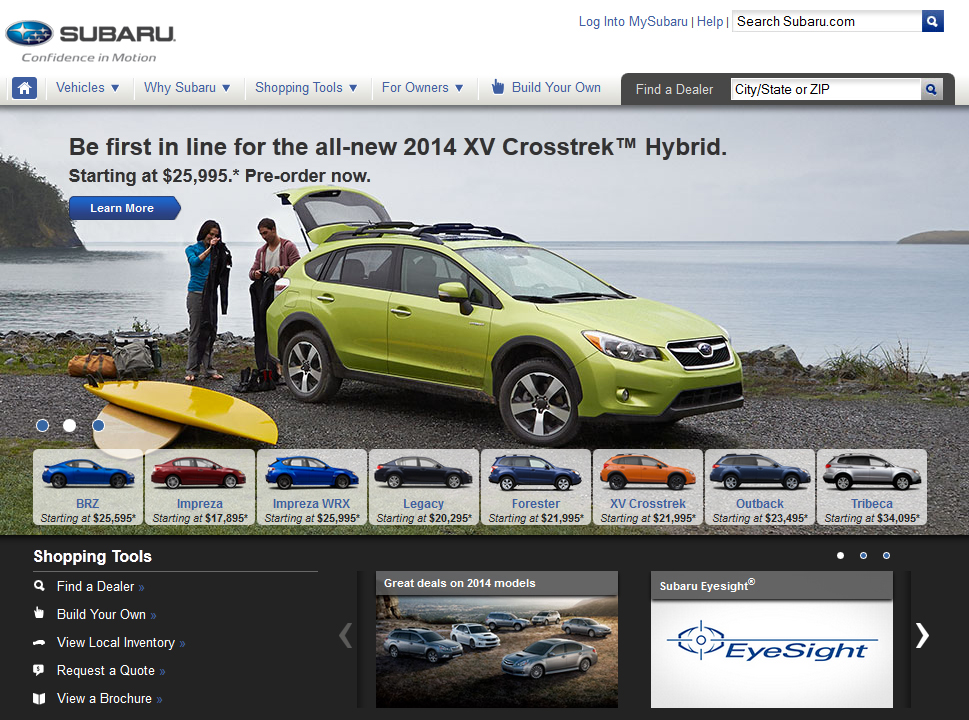Open the For Owners menu
Image resolution: width=969 pixels, height=720 pixels.
click(422, 88)
